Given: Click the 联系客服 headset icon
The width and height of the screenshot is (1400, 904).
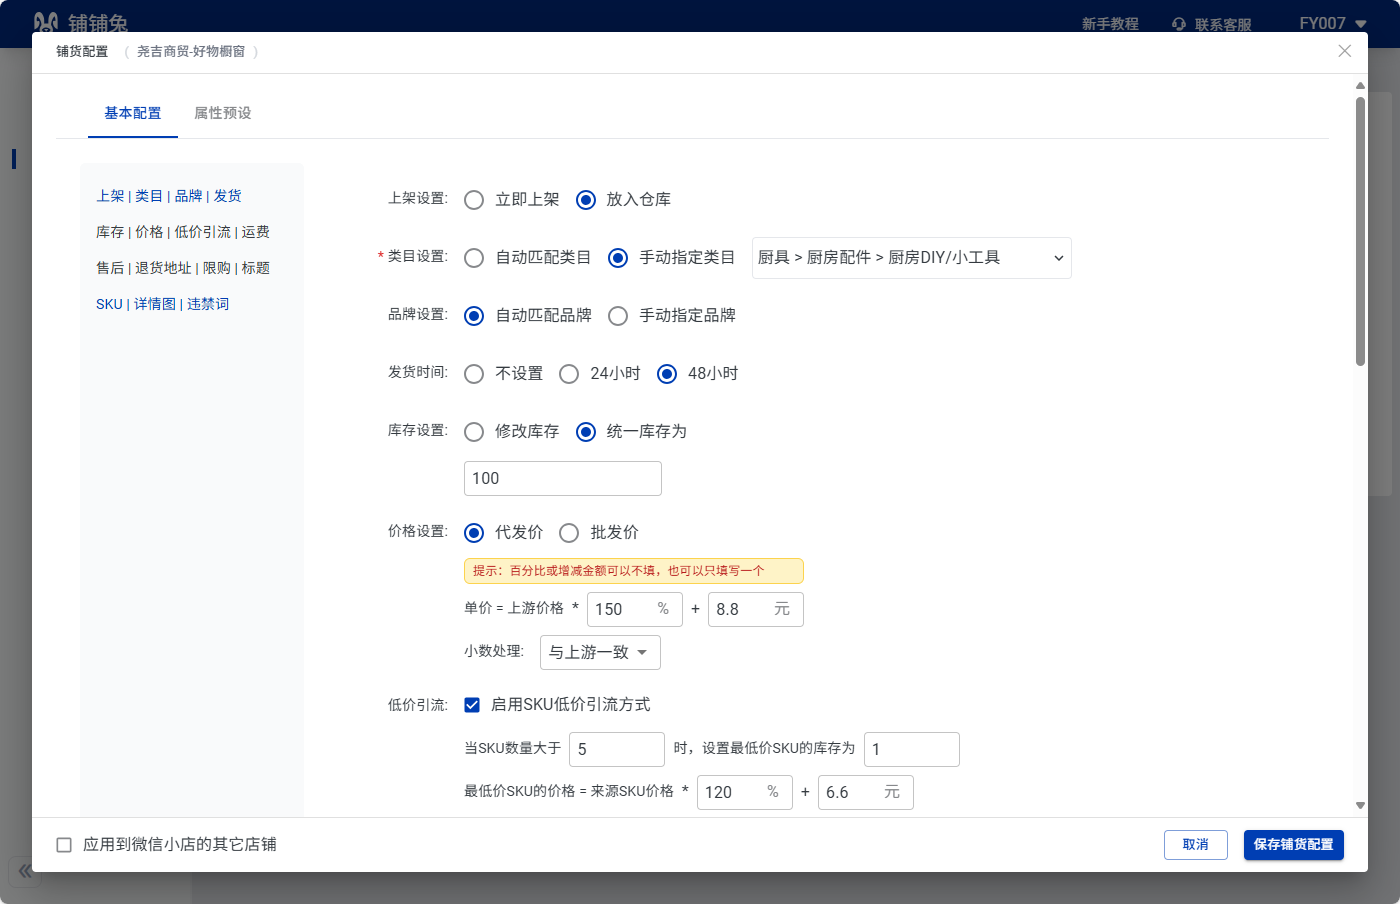Looking at the screenshot, I should pyautogui.click(x=1179, y=24).
